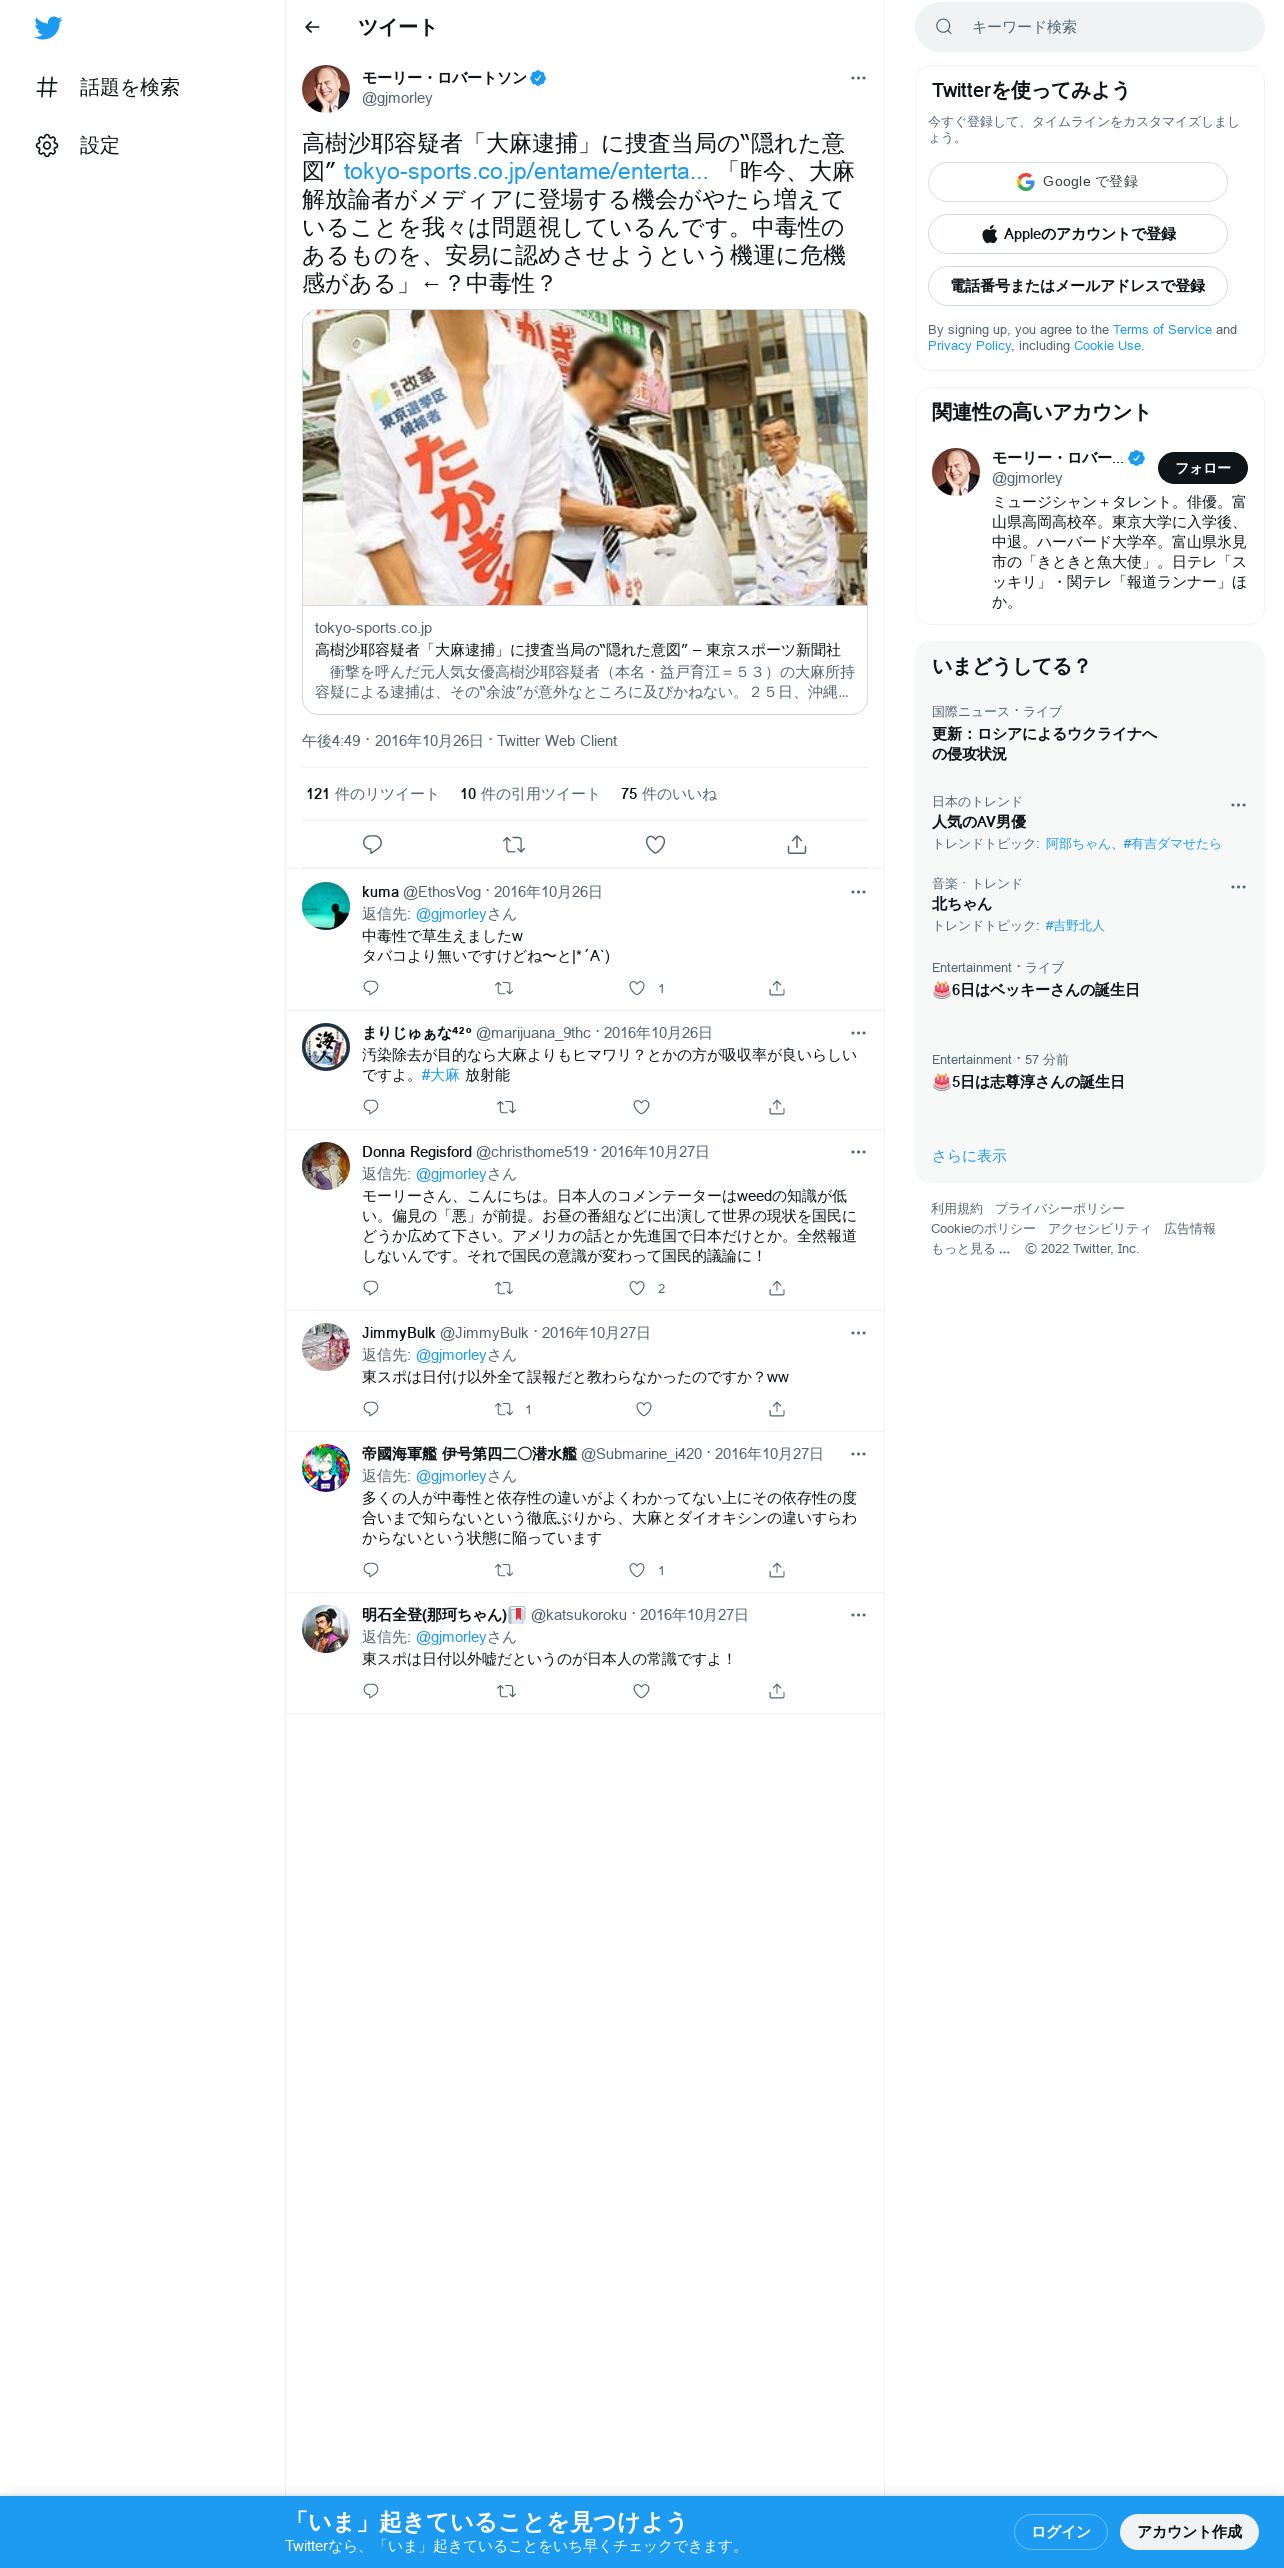Open 設定 in sidebar

[x=78, y=146]
